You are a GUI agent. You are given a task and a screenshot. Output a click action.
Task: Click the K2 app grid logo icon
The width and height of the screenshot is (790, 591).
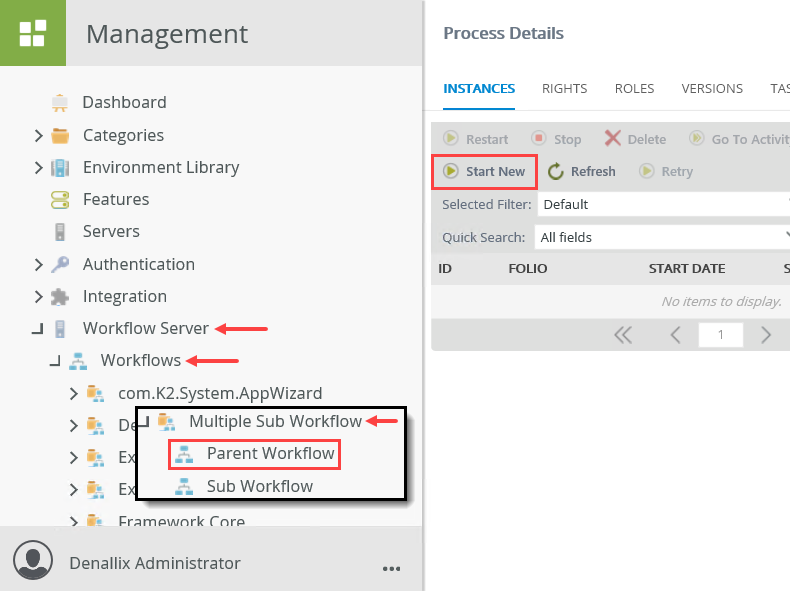pyautogui.click(x=32, y=33)
